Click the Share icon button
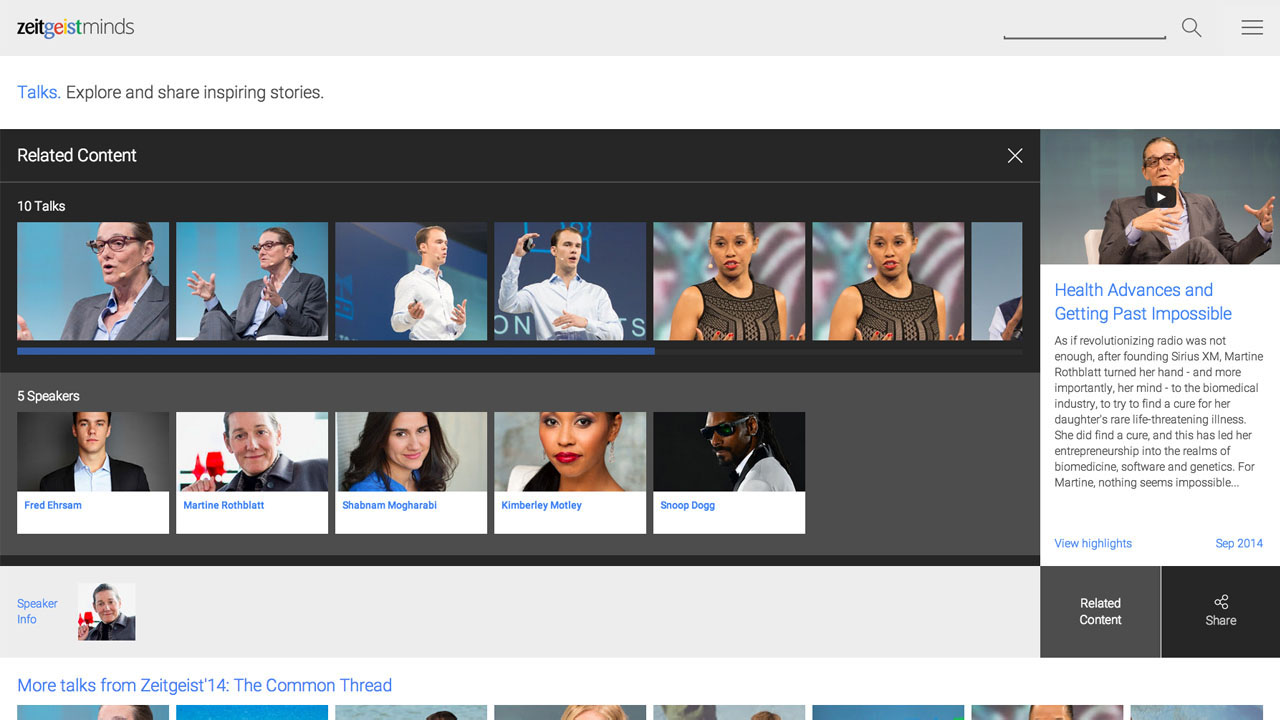Screen dimensions: 1280x720 [x=1220, y=611]
